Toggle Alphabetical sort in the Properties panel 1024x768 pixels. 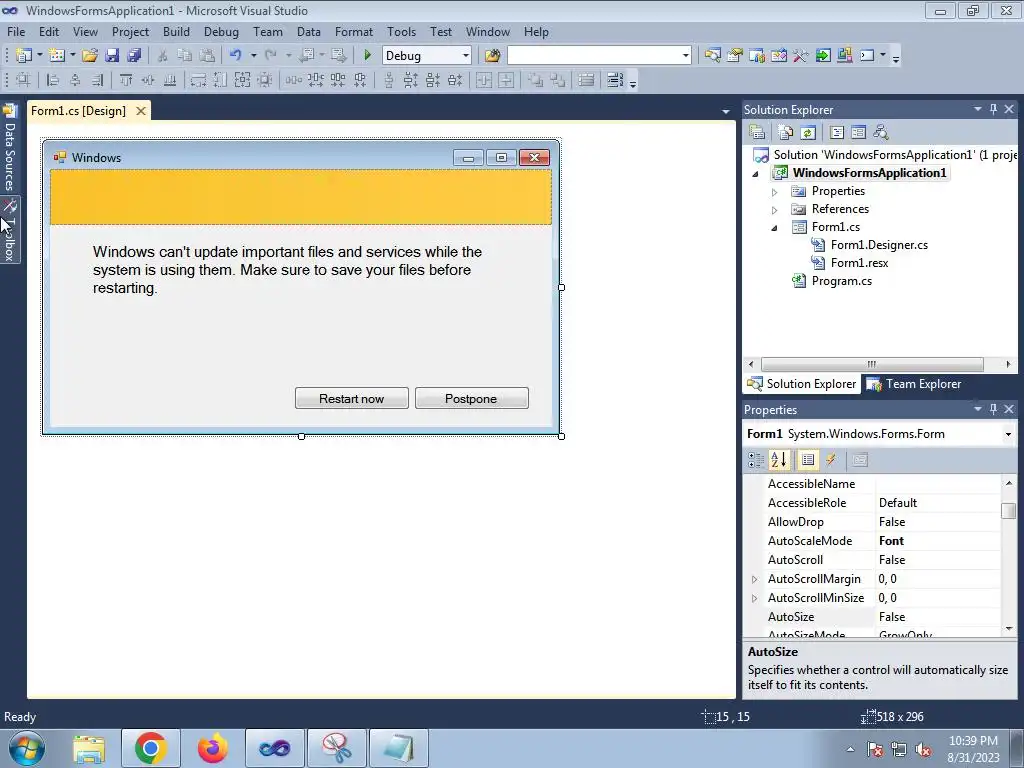click(x=779, y=460)
